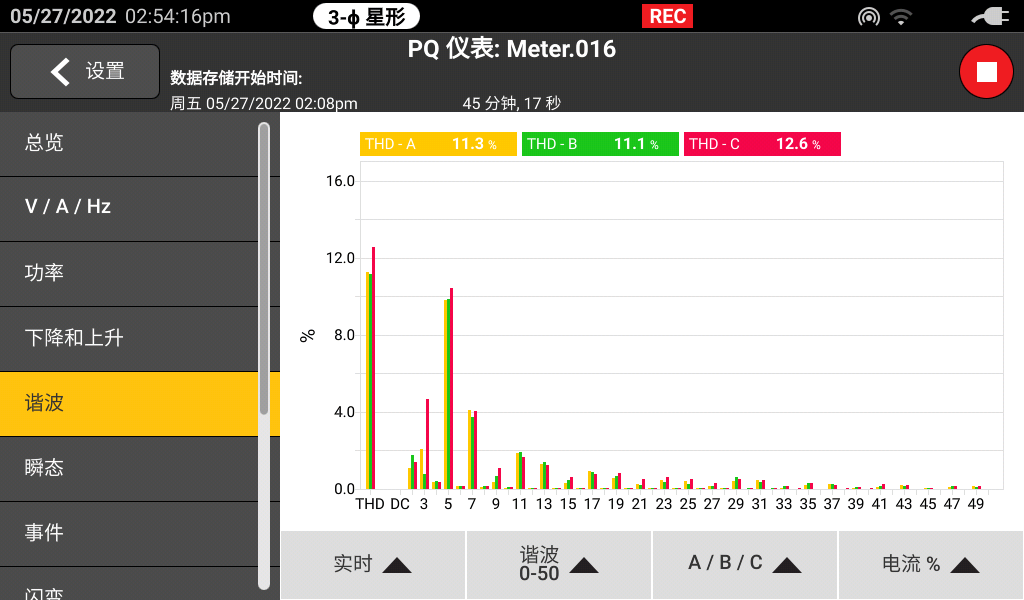Tap the 16.0 y-axis value
This screenshot has height=600, width=1024.
340,181
